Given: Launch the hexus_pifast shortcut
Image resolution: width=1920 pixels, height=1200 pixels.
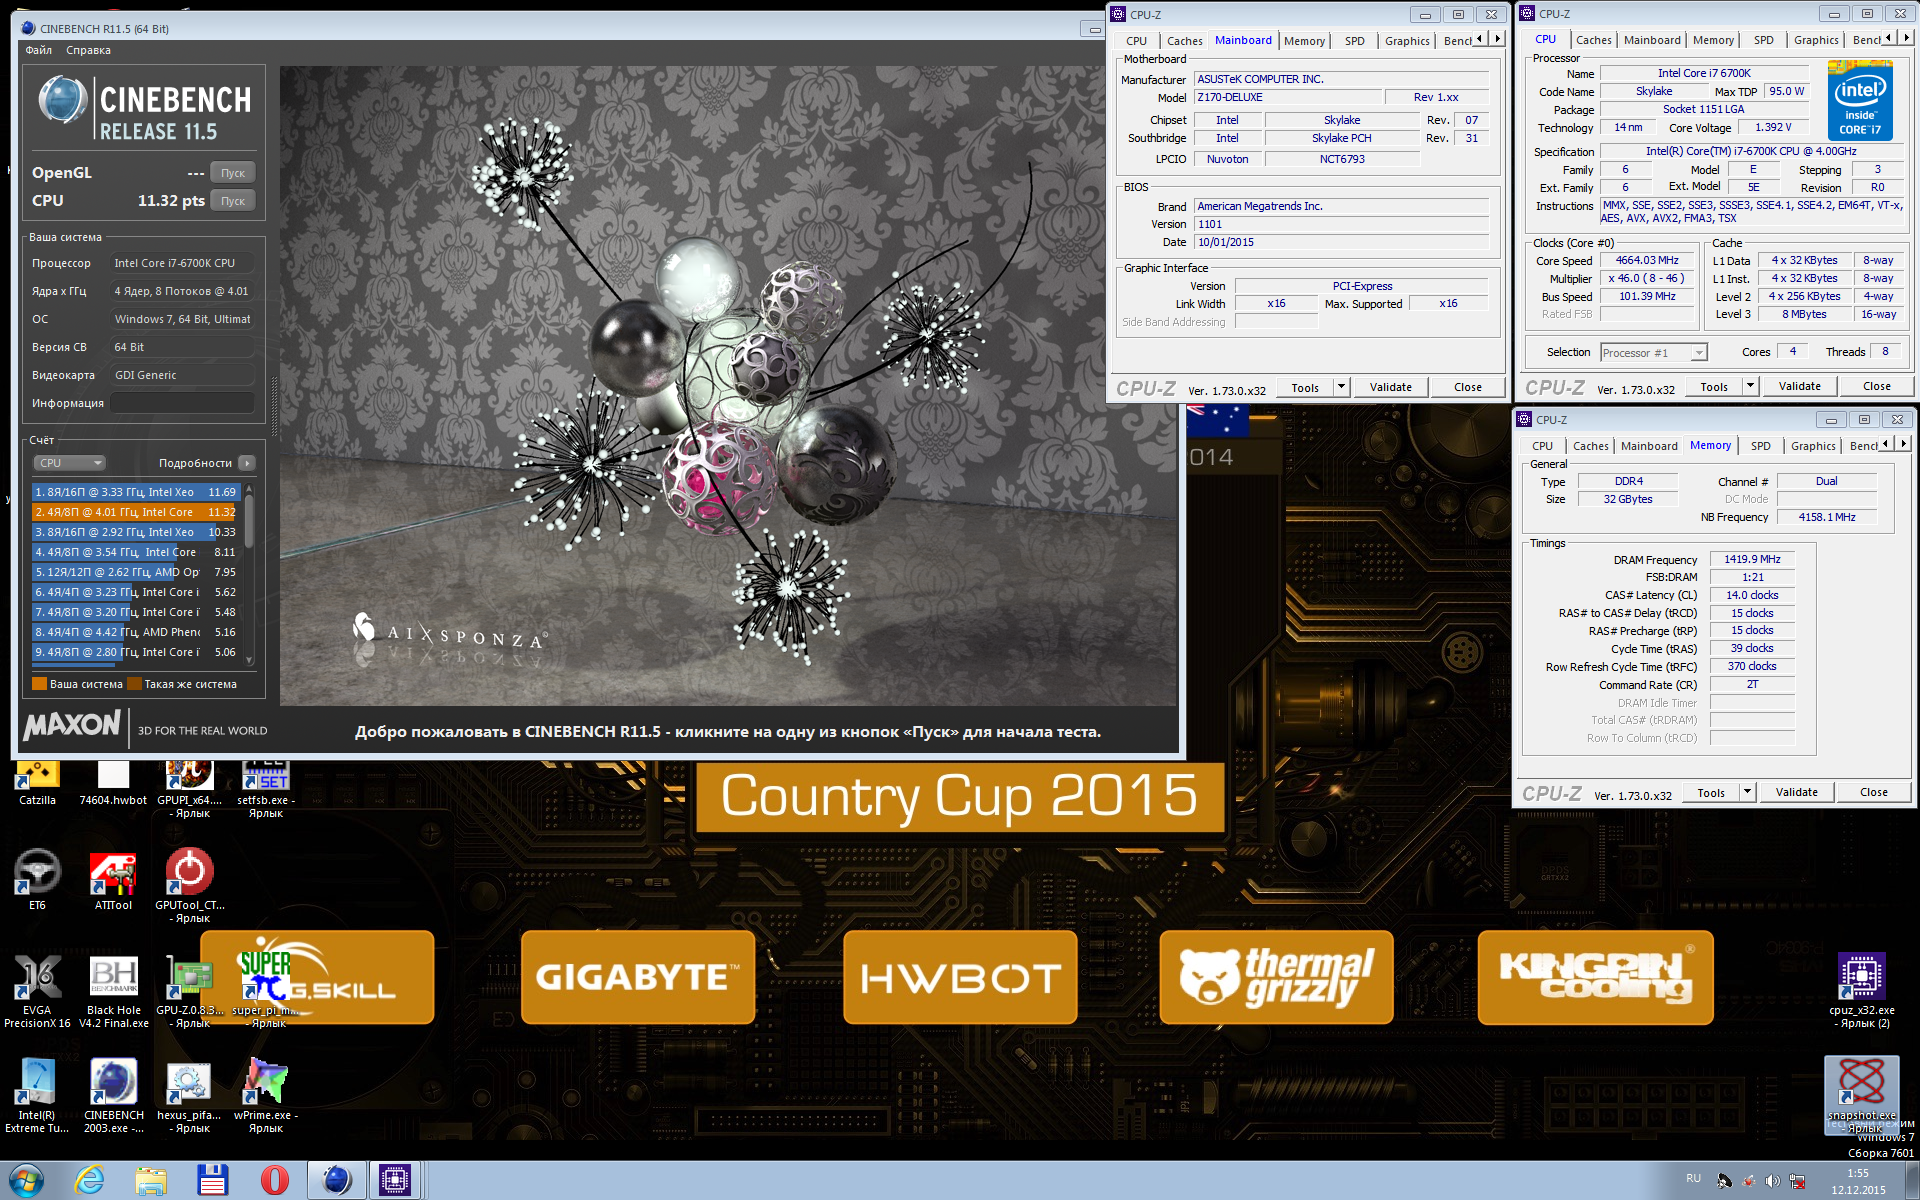Looking at the screenshot, I should (x=189, y=1095).
